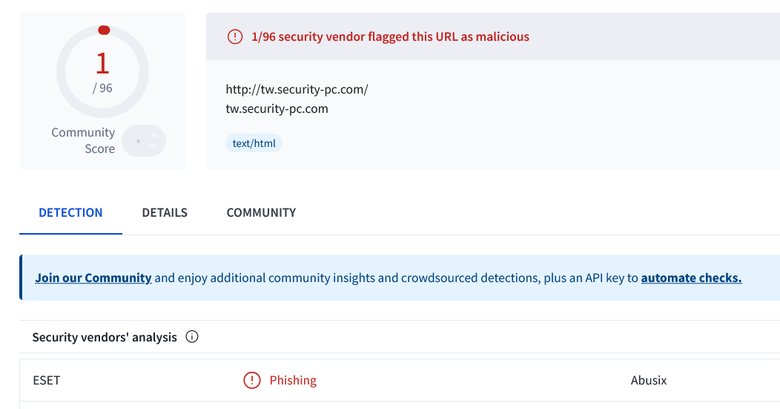The height and width of the screenshot is (409, 780).
Task: Open the COMMUNITY tab
Action: [x=261, y=212]
